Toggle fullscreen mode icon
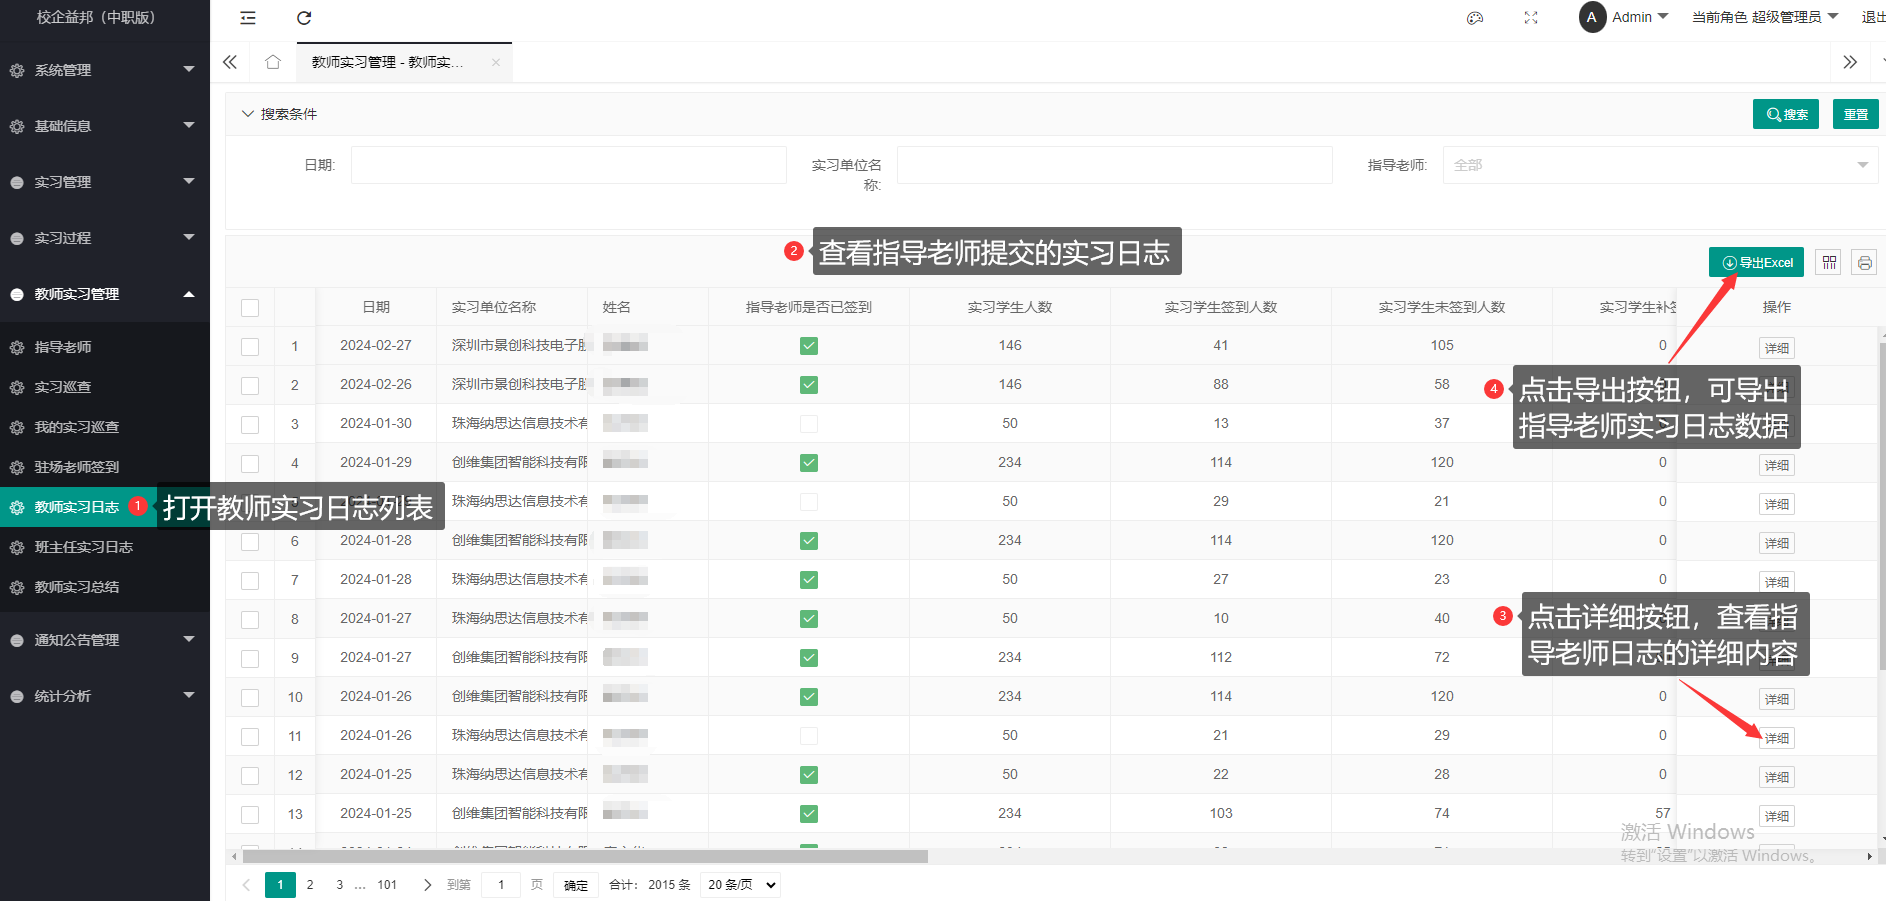Screen dimensions: 1886x901 pyautogui.click(x=1530, y=18)
